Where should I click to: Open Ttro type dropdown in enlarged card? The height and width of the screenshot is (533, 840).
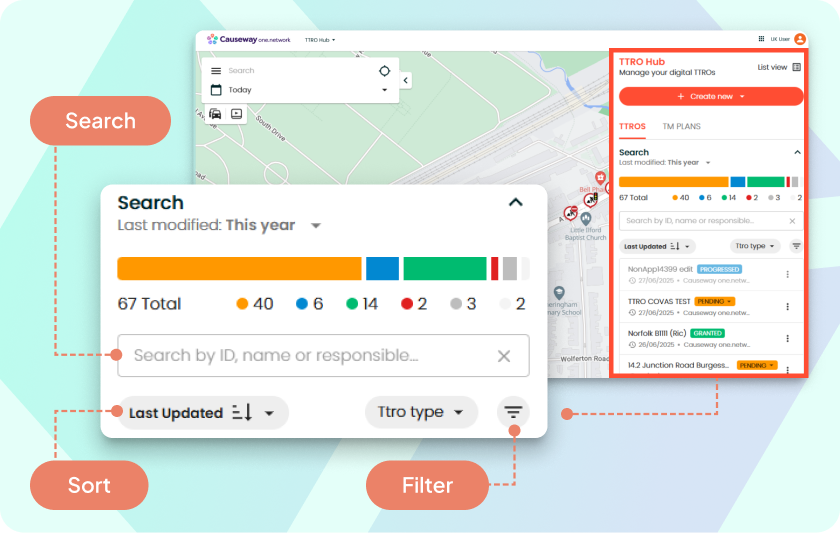(421, 412)
